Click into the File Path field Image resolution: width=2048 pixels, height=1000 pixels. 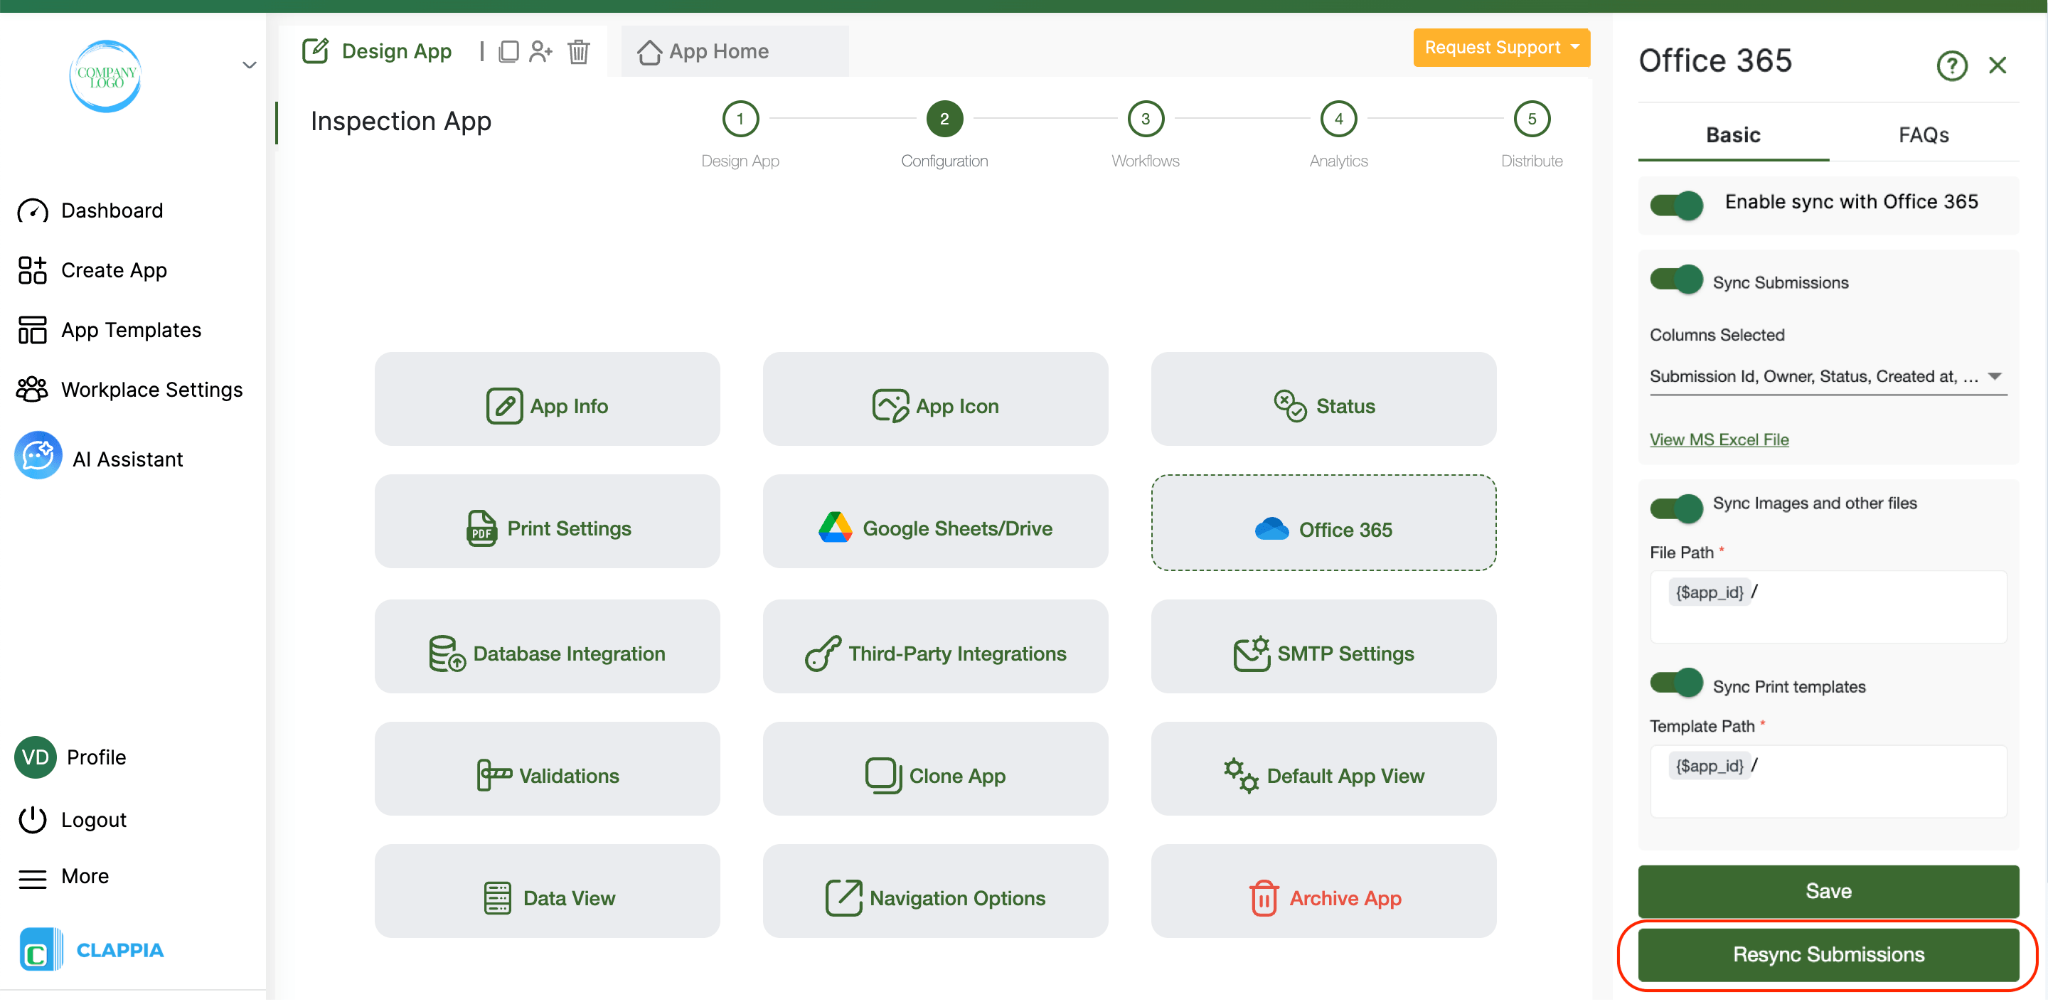click(x=1828, y=606)
